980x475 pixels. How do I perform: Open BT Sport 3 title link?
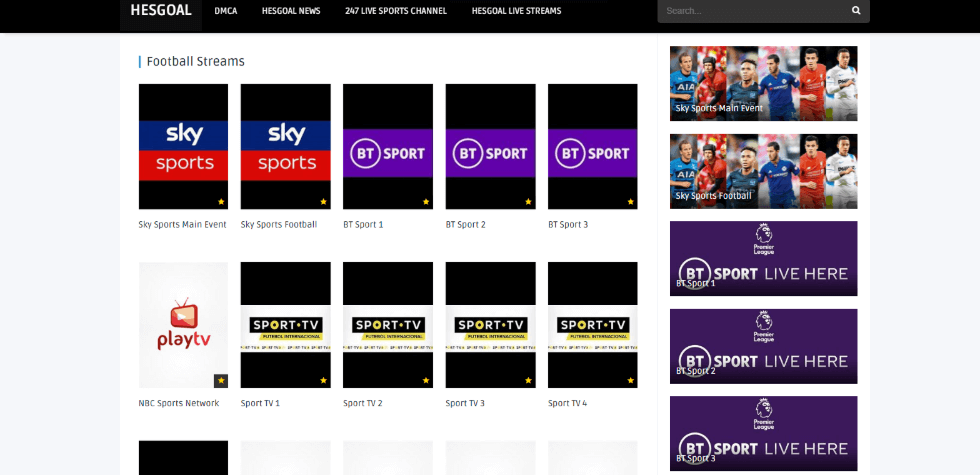click(568, 225)
